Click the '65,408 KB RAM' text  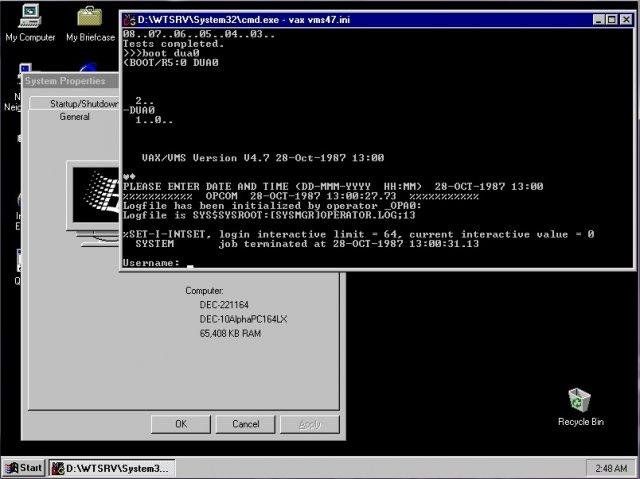[230, 333]
